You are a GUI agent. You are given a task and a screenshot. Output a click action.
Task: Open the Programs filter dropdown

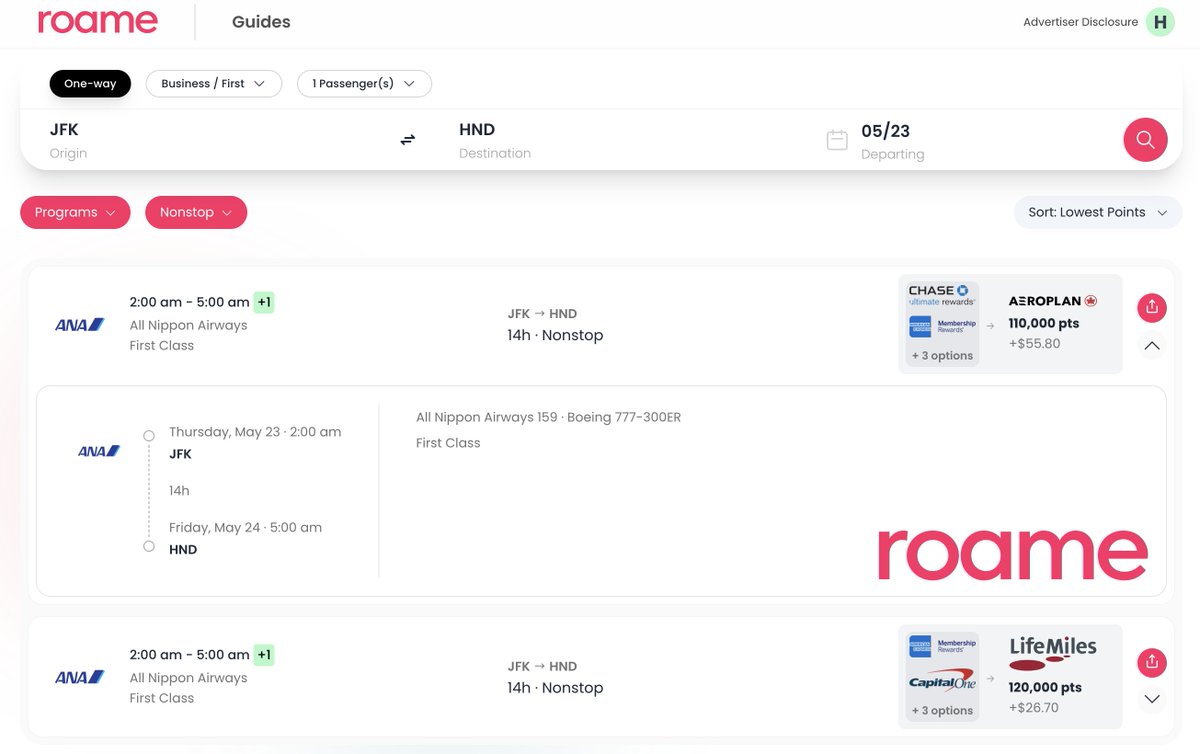pyautogui.click(x=75, y=212)
